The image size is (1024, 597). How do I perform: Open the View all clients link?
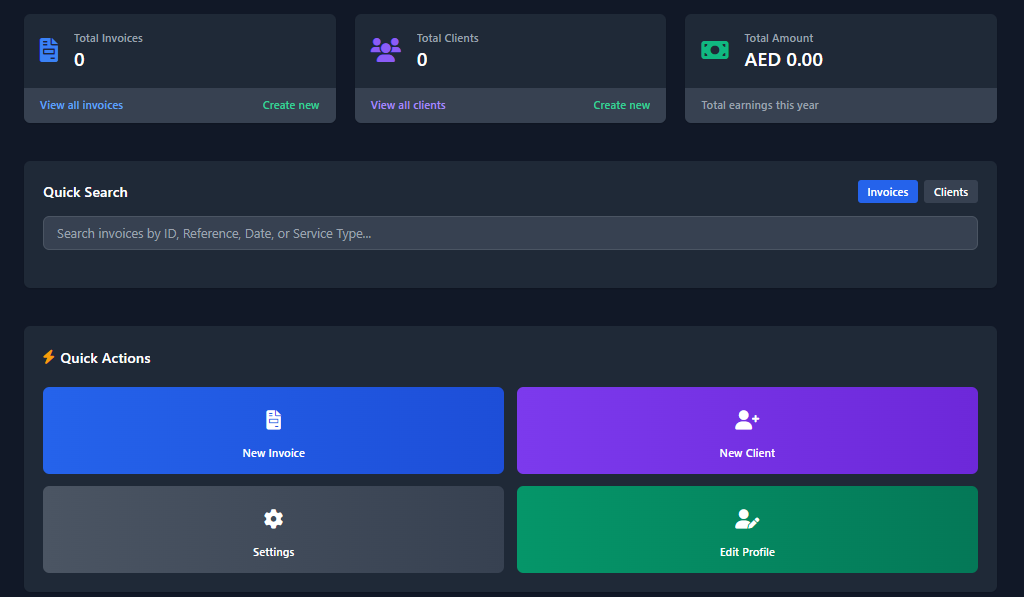pyautogui.click(x=408, y=105)
